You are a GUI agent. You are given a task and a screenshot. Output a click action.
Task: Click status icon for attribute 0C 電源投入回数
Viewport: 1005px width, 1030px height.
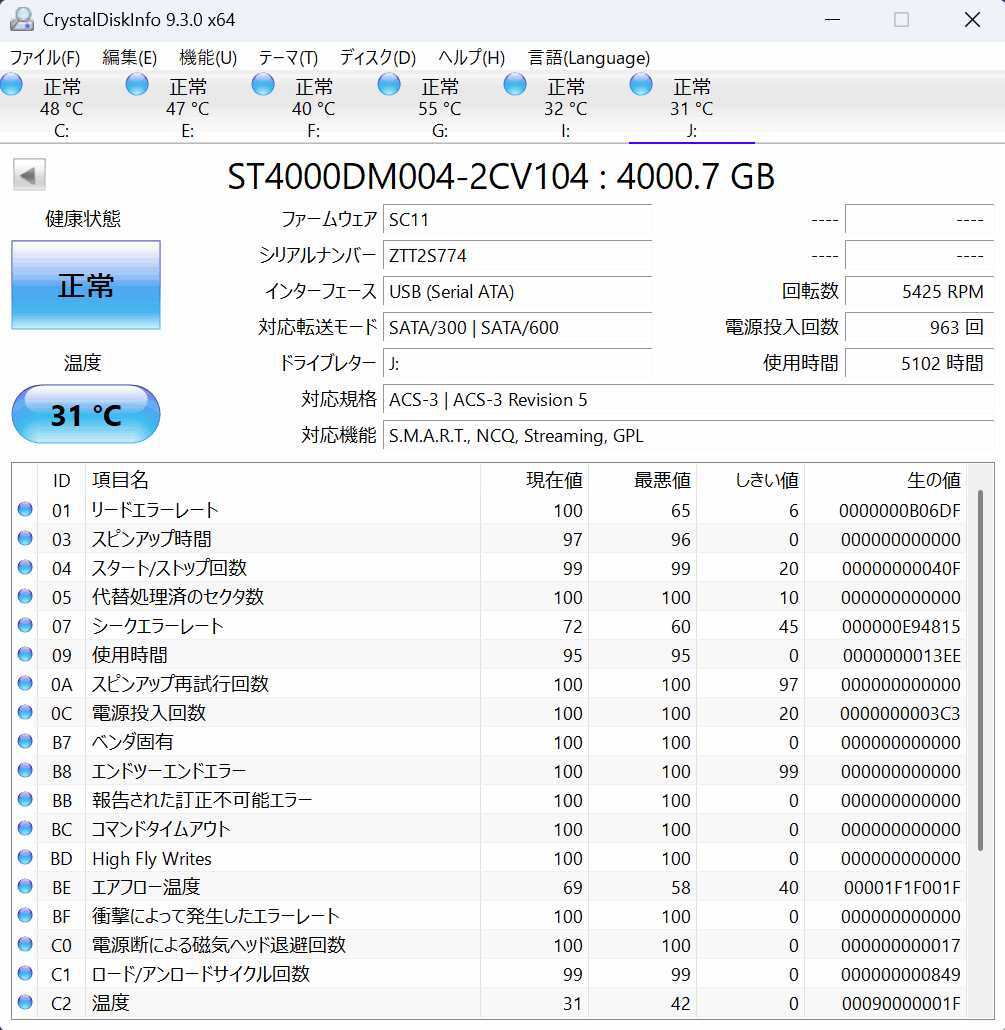click(x=25, y=712)
